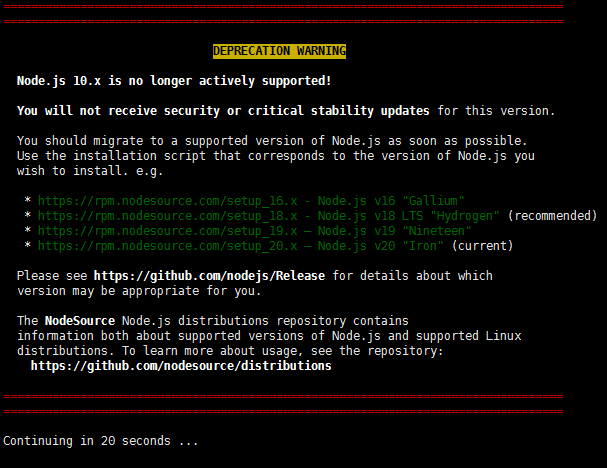Click the yellow DEPRECATION WARNING heading
The width and height of the screenshot is (607, 468).
pos(279,51)
